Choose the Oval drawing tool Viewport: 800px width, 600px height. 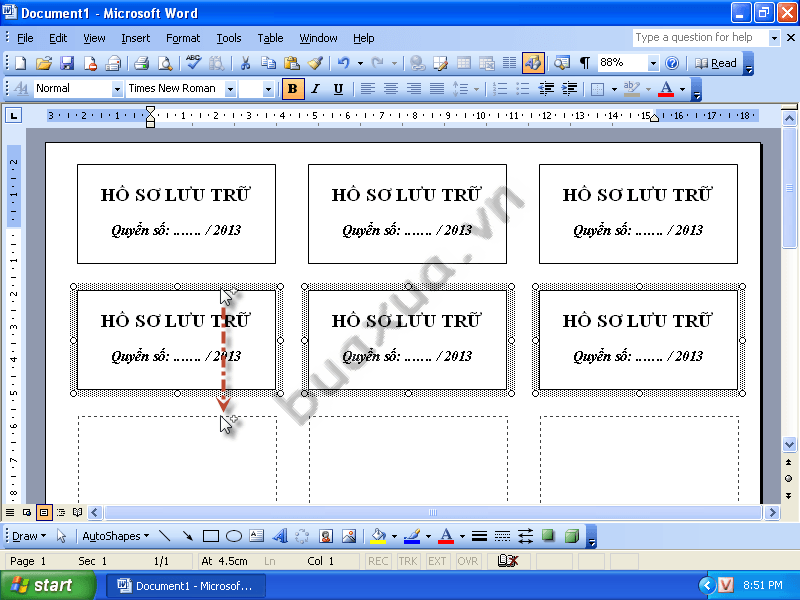[x=234, y=536]
